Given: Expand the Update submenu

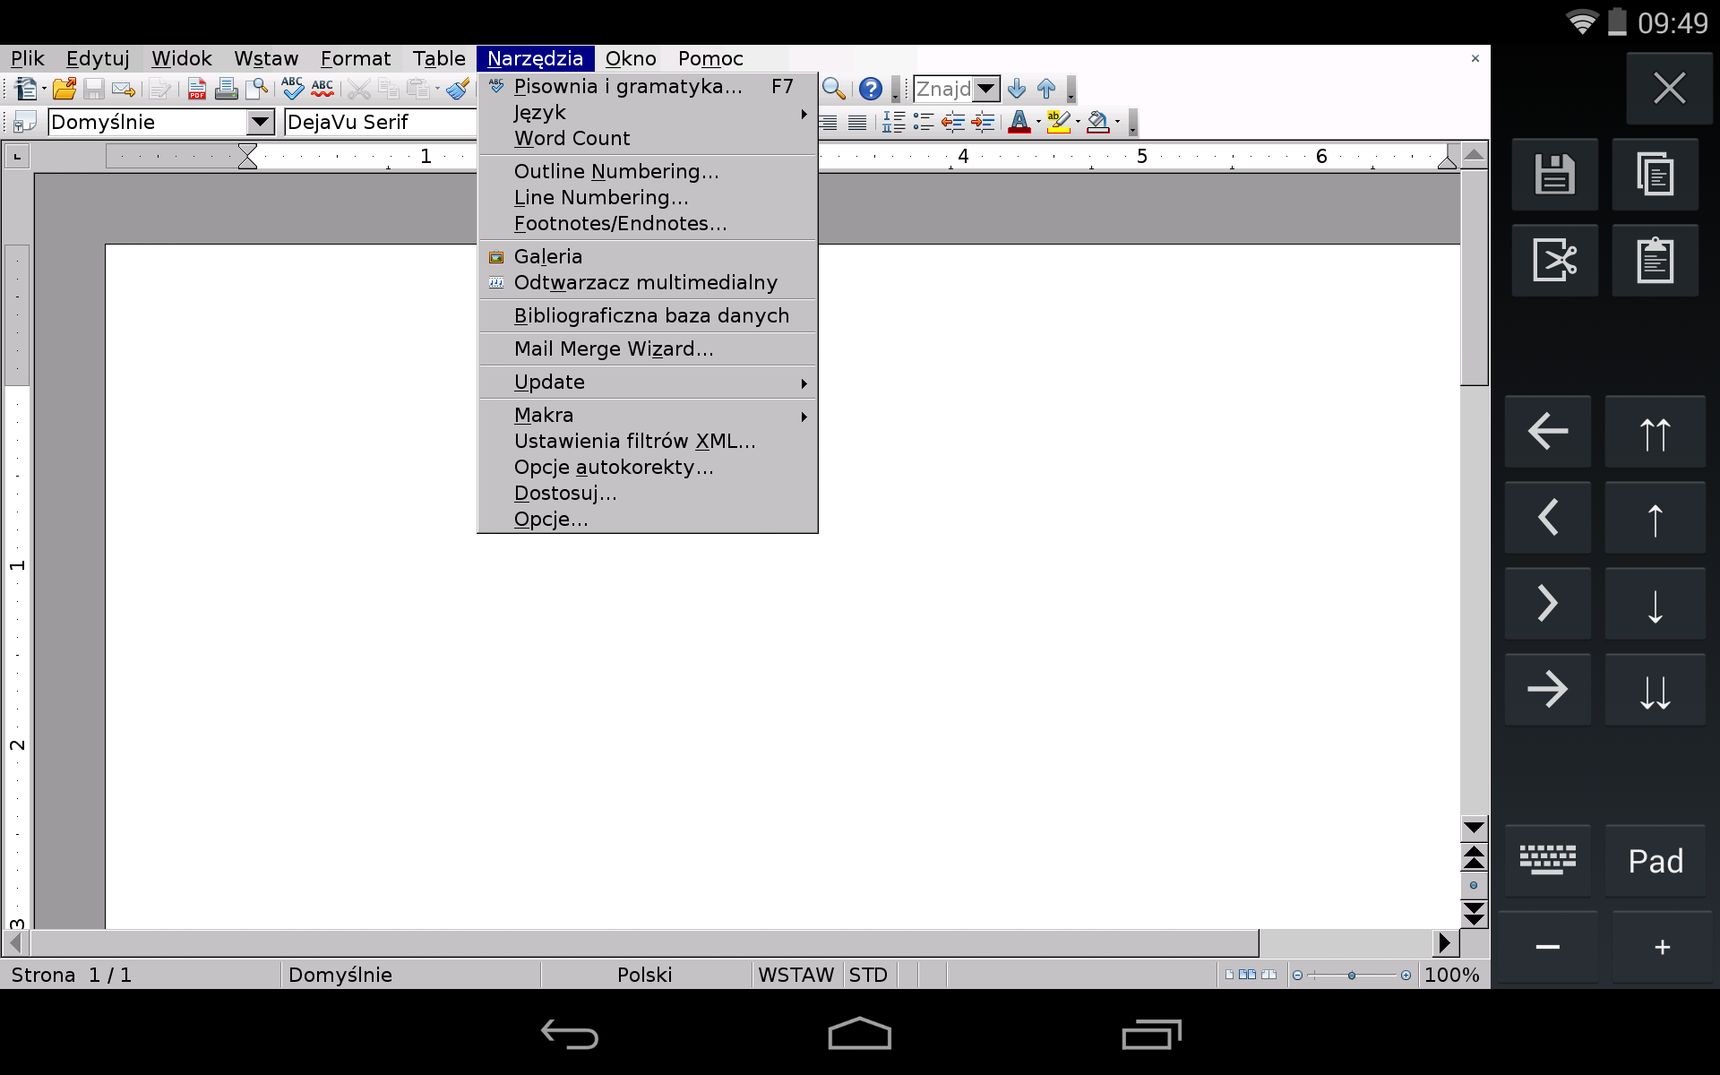Looking at the screenshot, I should pyautogui.click(x=647, y=382).
